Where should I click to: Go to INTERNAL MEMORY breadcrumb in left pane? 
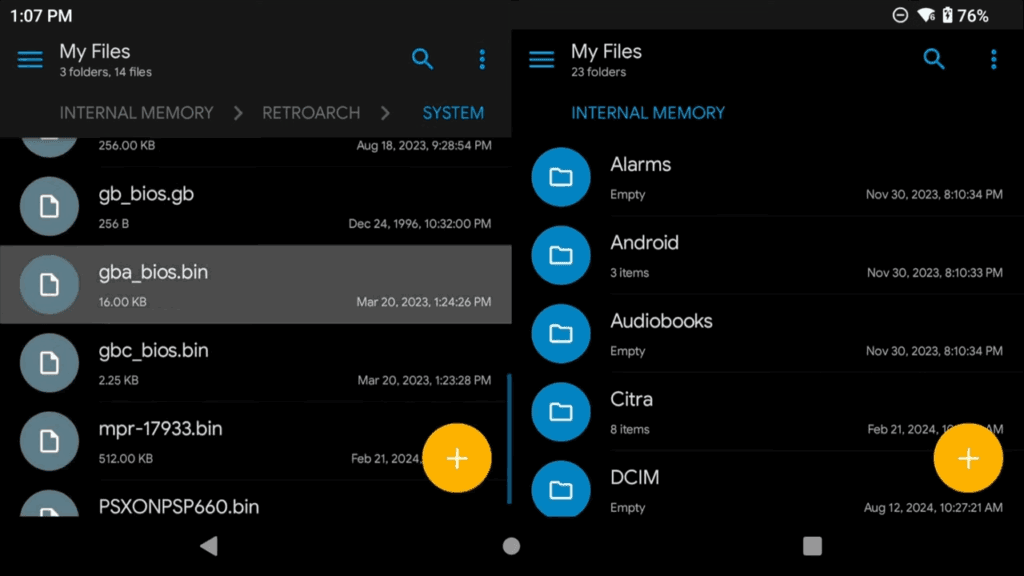(x=137, y=113)
